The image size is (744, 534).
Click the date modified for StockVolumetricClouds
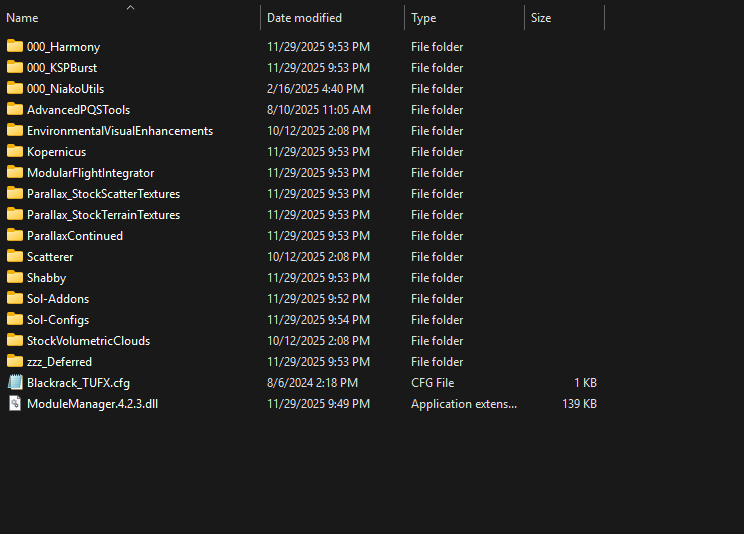point(318,341)
